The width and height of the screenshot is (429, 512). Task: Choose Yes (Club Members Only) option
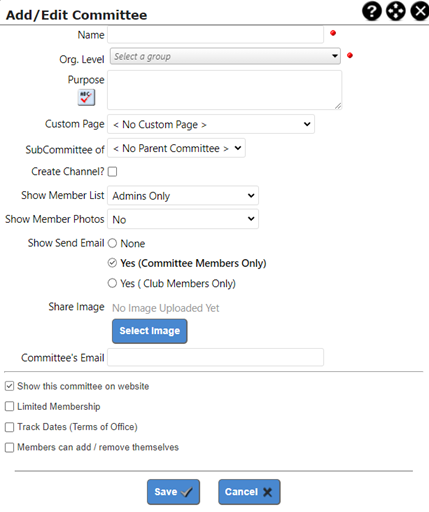coord(112,283)
